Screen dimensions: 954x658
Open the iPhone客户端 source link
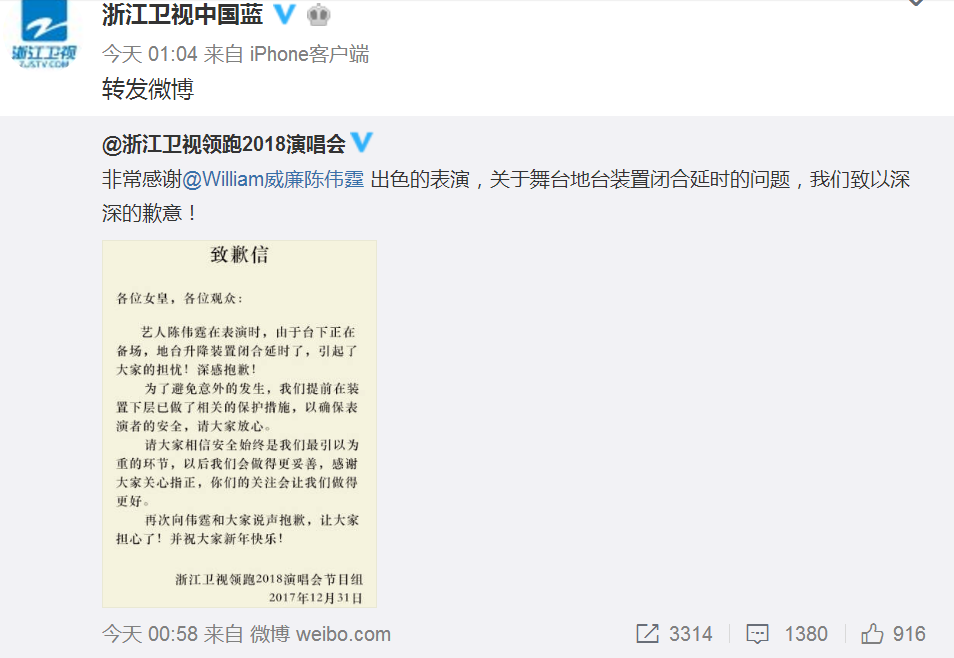(309, 54)
